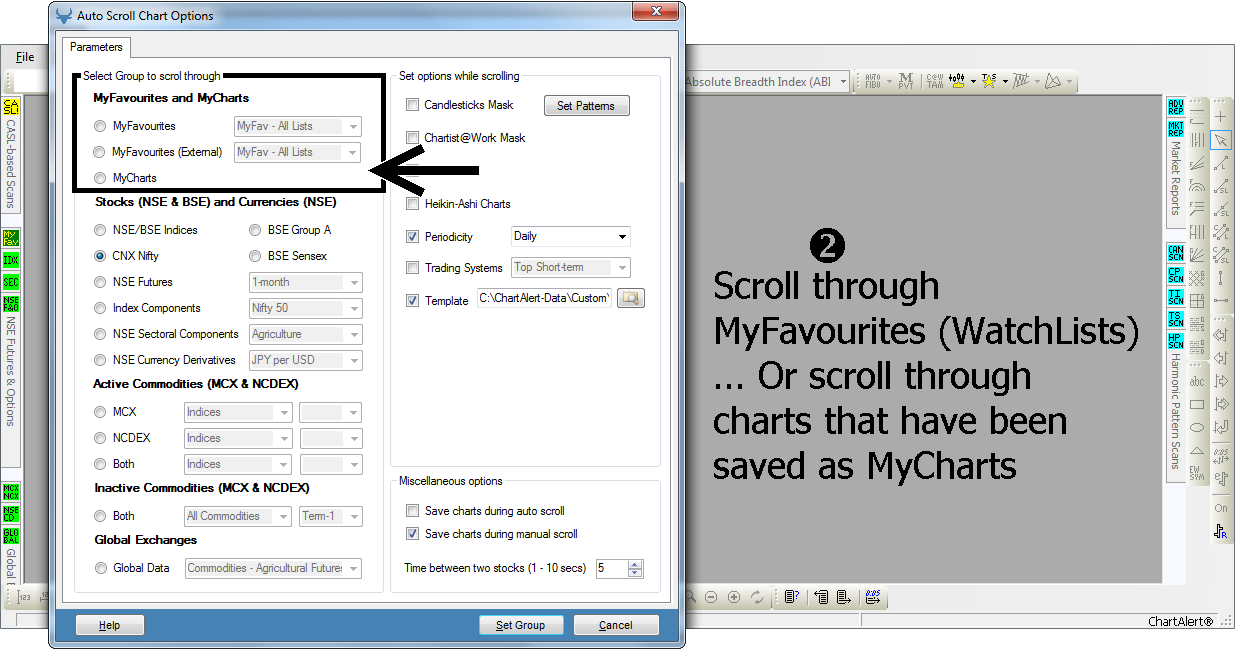Open the File menu
This screenshot has width=1235, height=650.
(25, 57)
